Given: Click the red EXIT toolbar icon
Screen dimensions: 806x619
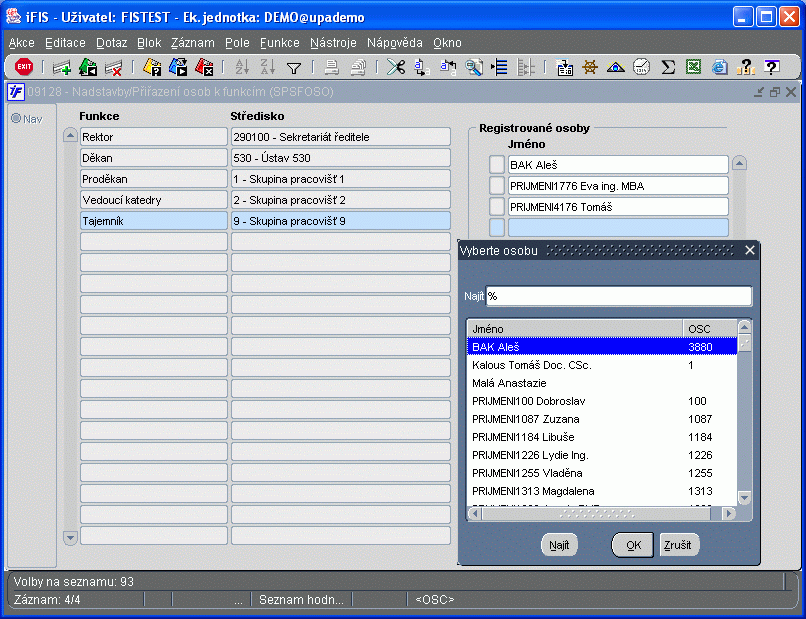Looking at the screenshot, I should click(24, 67).
